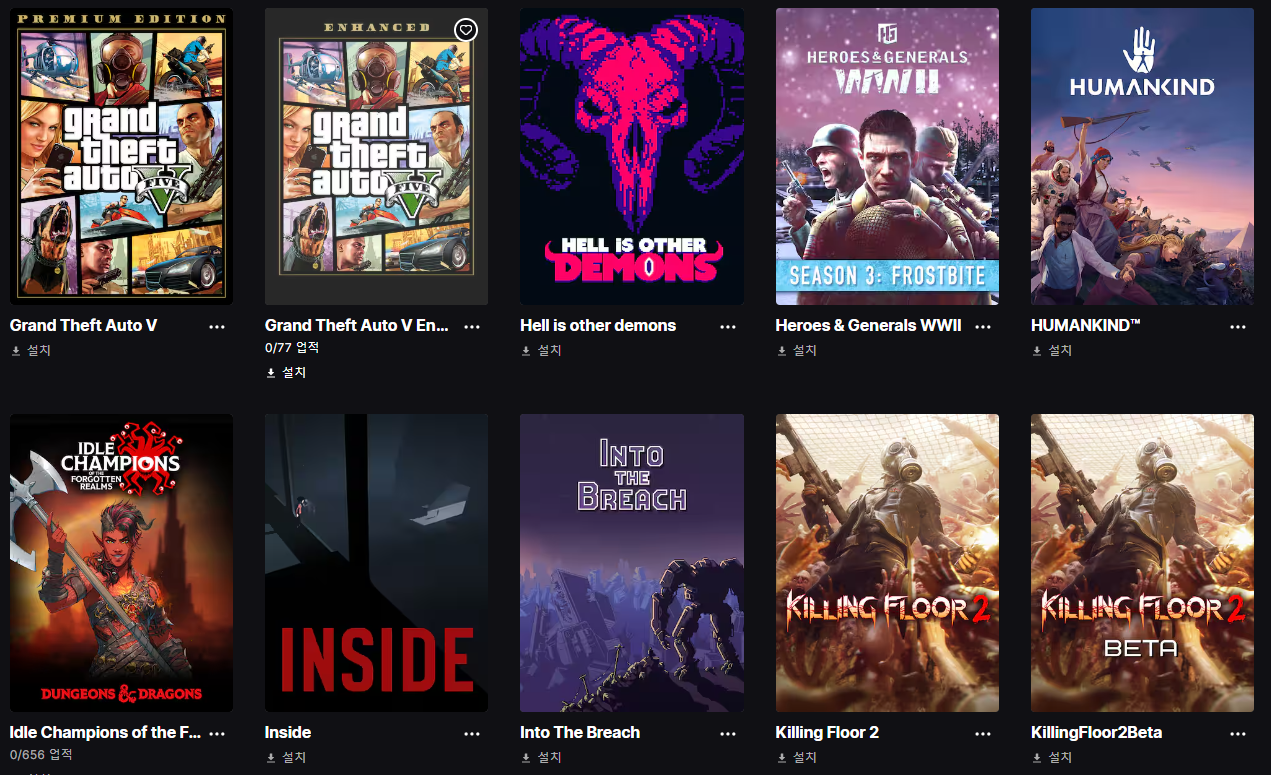Open the options menu for Hell is other demons
Viewport: 1271px width, 775px height.
click(728, 327)
